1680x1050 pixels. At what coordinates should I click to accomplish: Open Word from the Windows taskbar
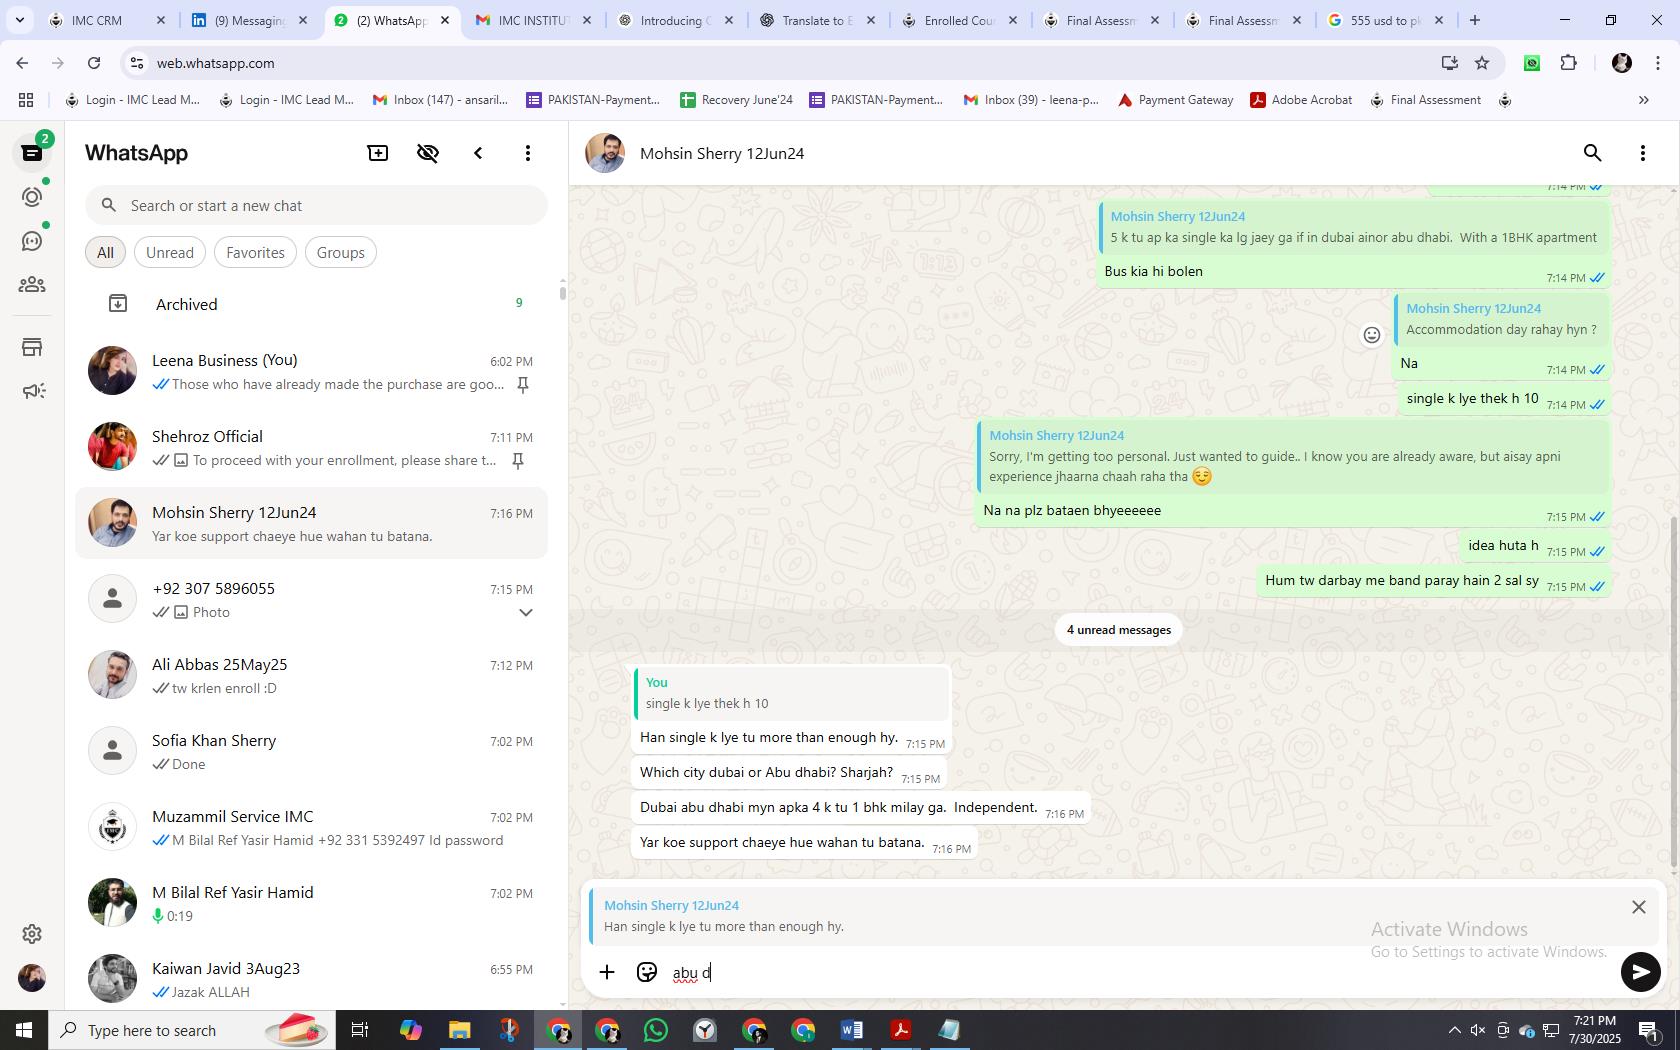852,1030
